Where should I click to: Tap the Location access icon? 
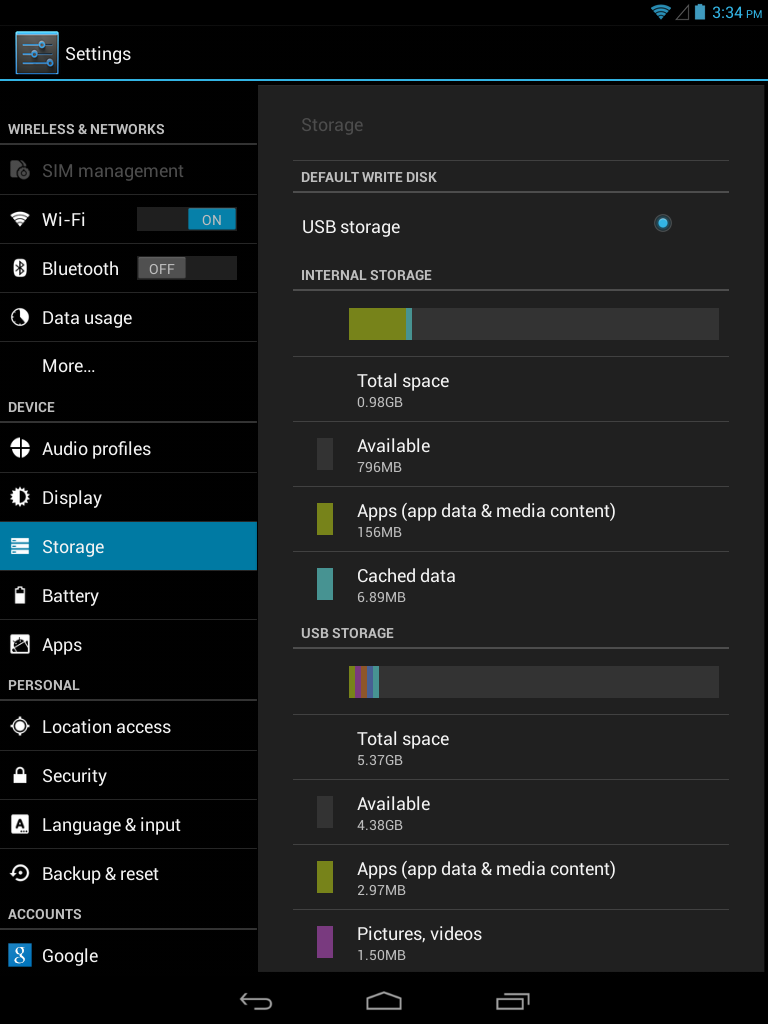click(x=20, y=726)
